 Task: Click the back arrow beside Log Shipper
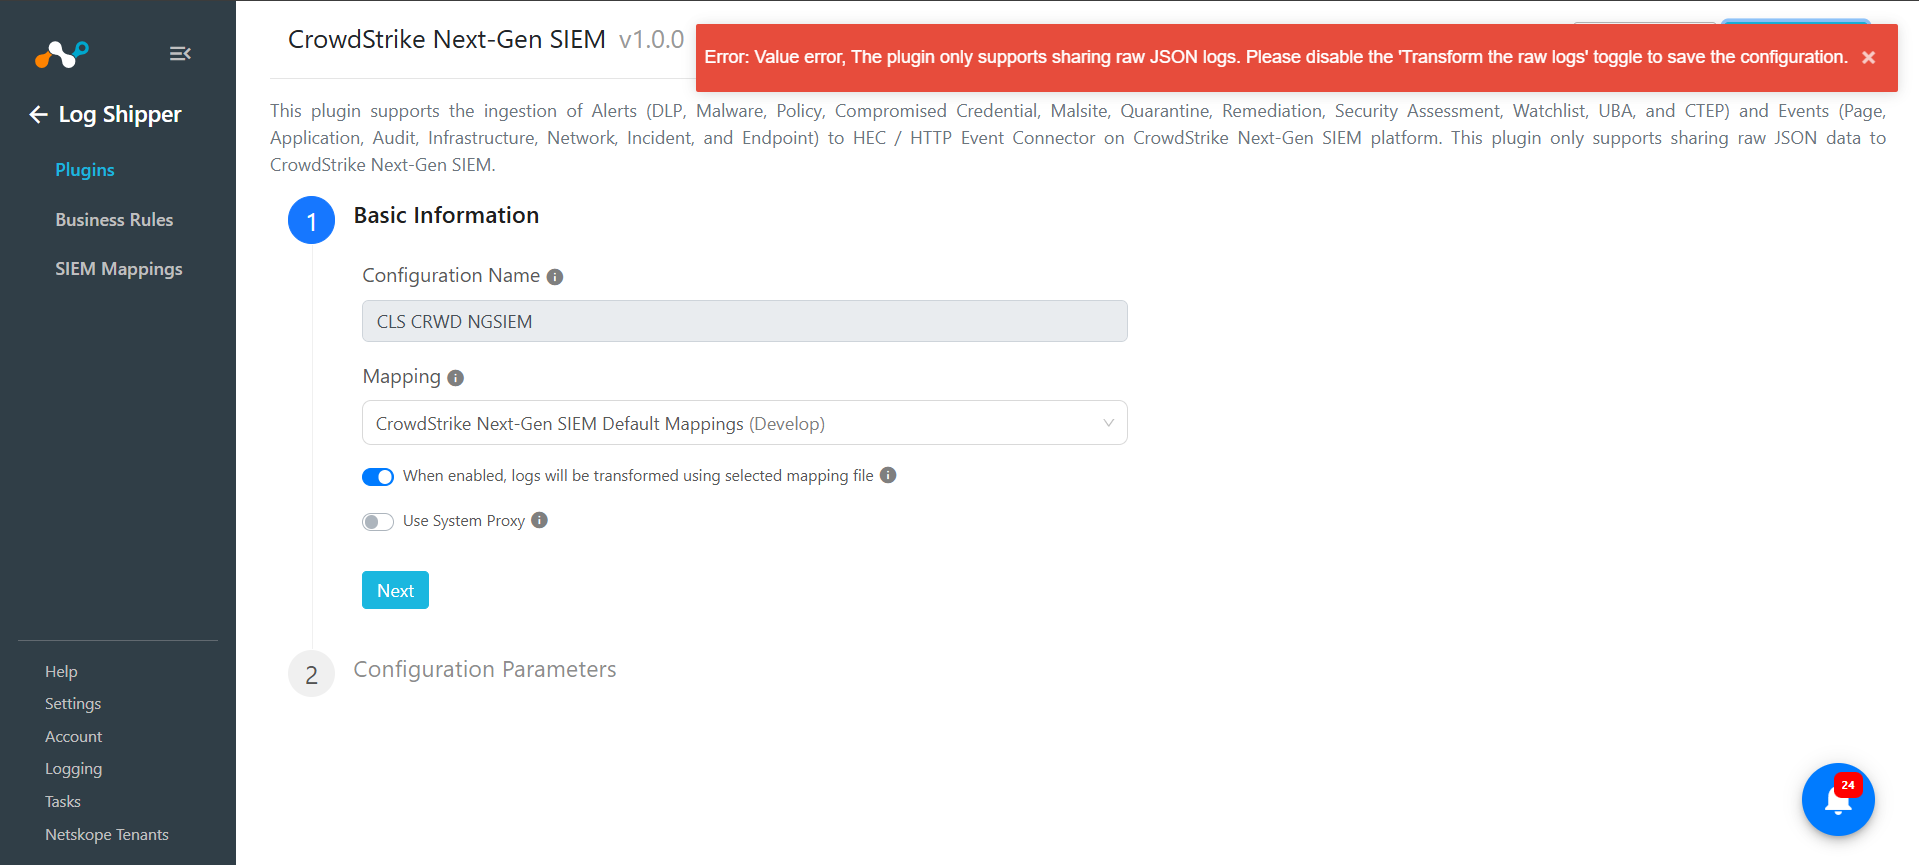click(38, 115)
